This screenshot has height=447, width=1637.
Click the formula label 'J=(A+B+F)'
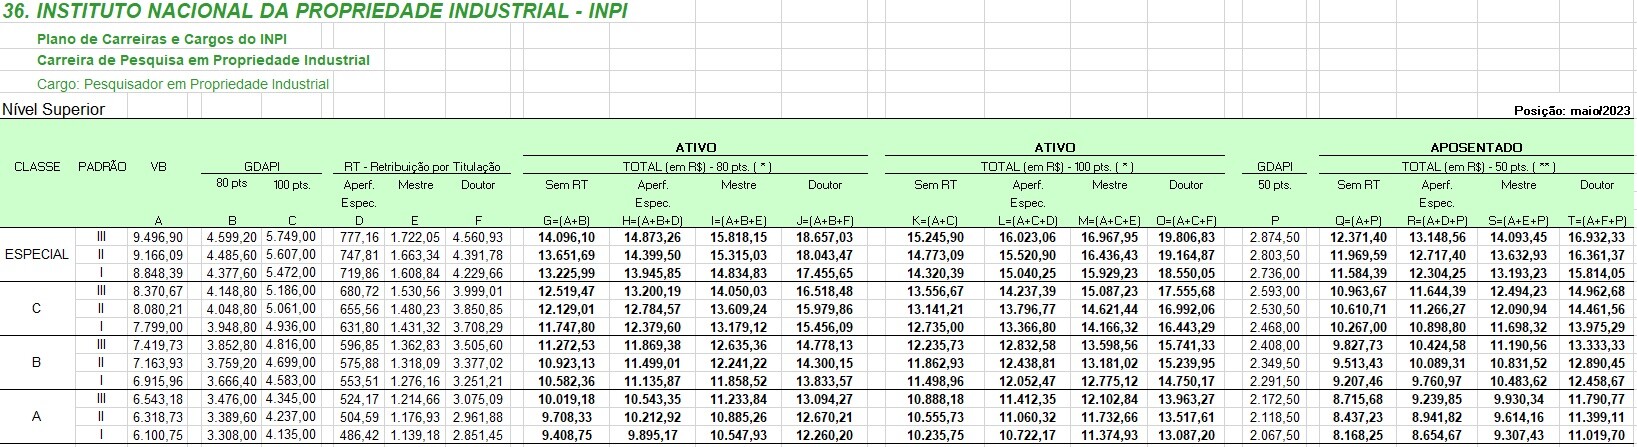[x=824, y=221]
